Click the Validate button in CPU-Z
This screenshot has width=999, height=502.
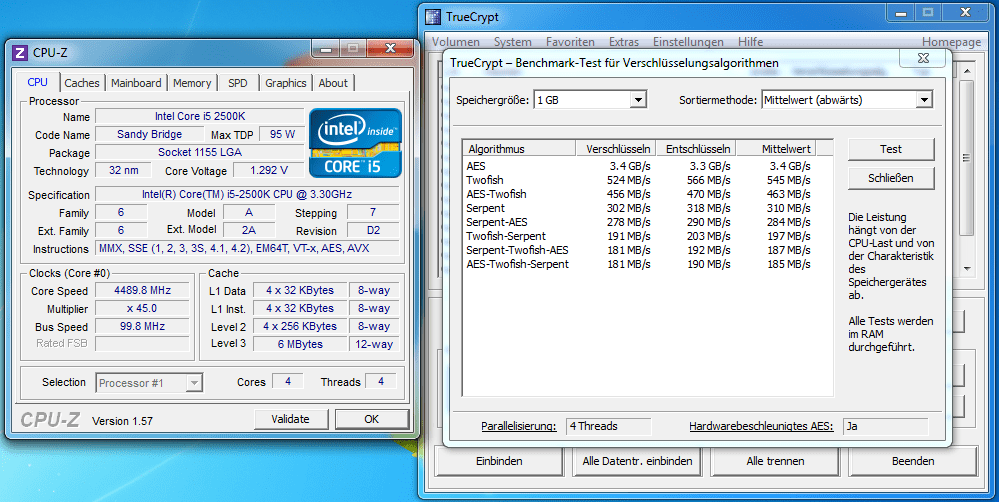coord(291,419)
